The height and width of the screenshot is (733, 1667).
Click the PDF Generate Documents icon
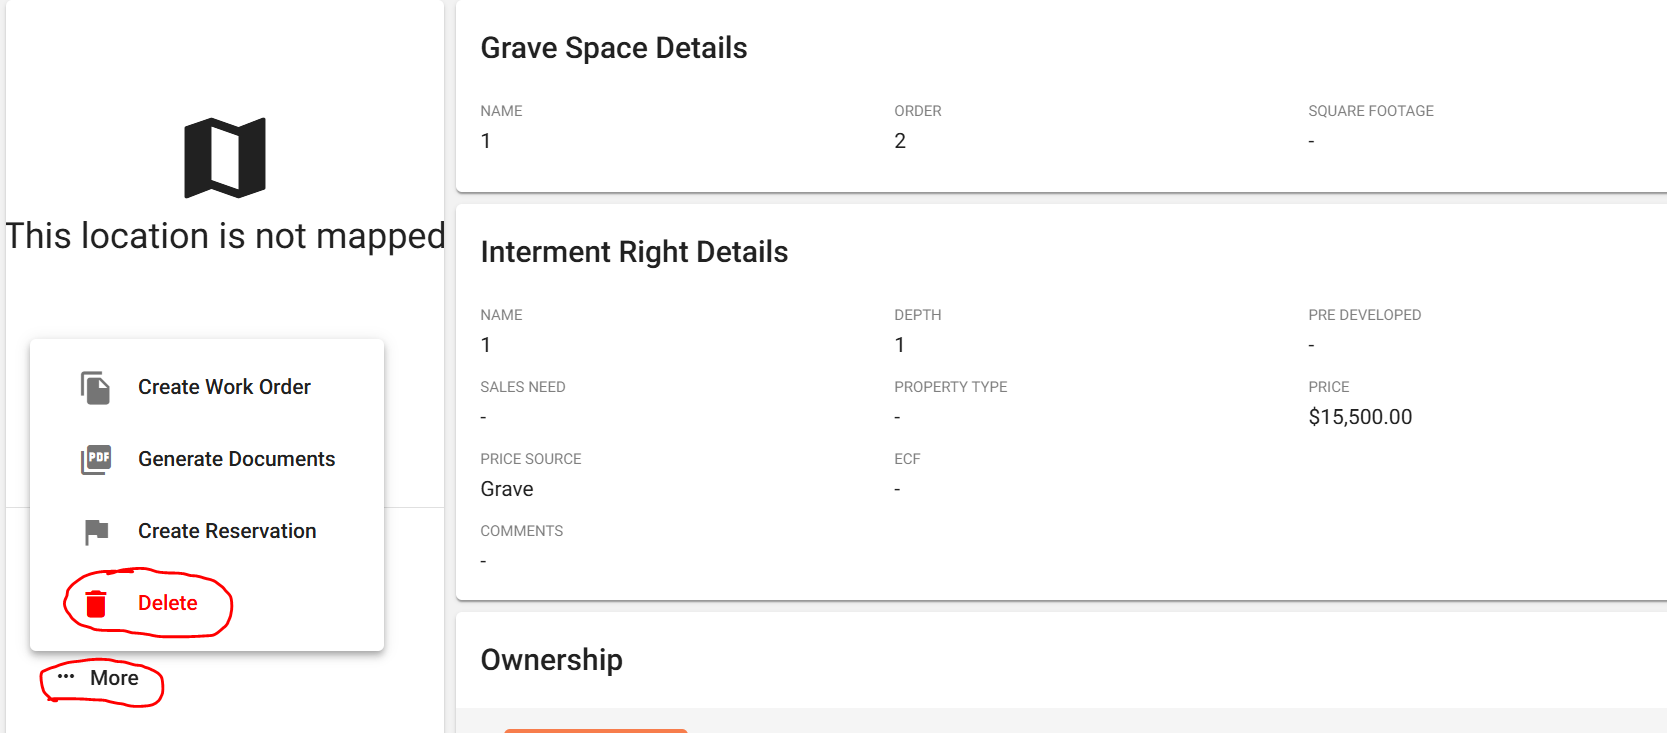click(x=96, y=459)
